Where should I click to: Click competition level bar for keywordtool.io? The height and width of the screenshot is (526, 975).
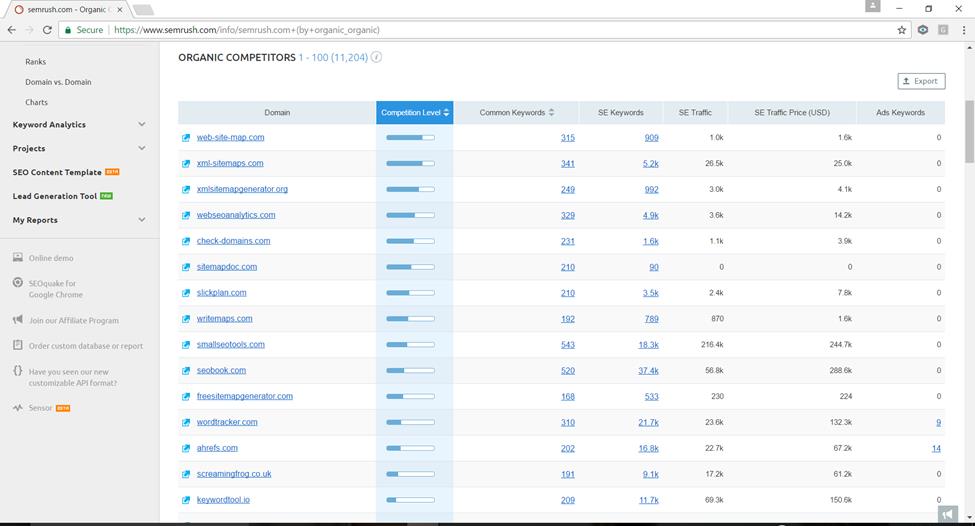click(410, 500)
